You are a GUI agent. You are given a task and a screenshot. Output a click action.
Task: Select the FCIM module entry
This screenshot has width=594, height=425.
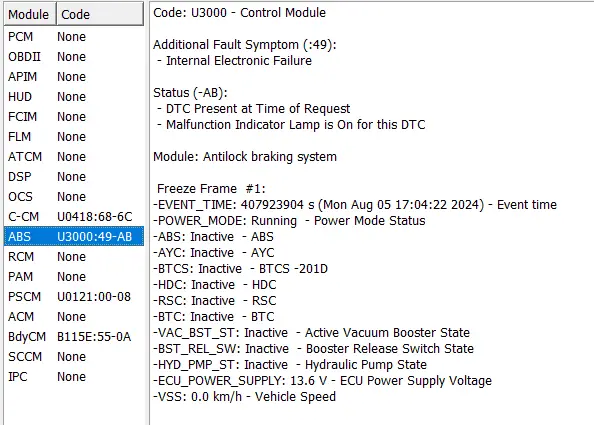pyautogui.click(x=74, y=117)
